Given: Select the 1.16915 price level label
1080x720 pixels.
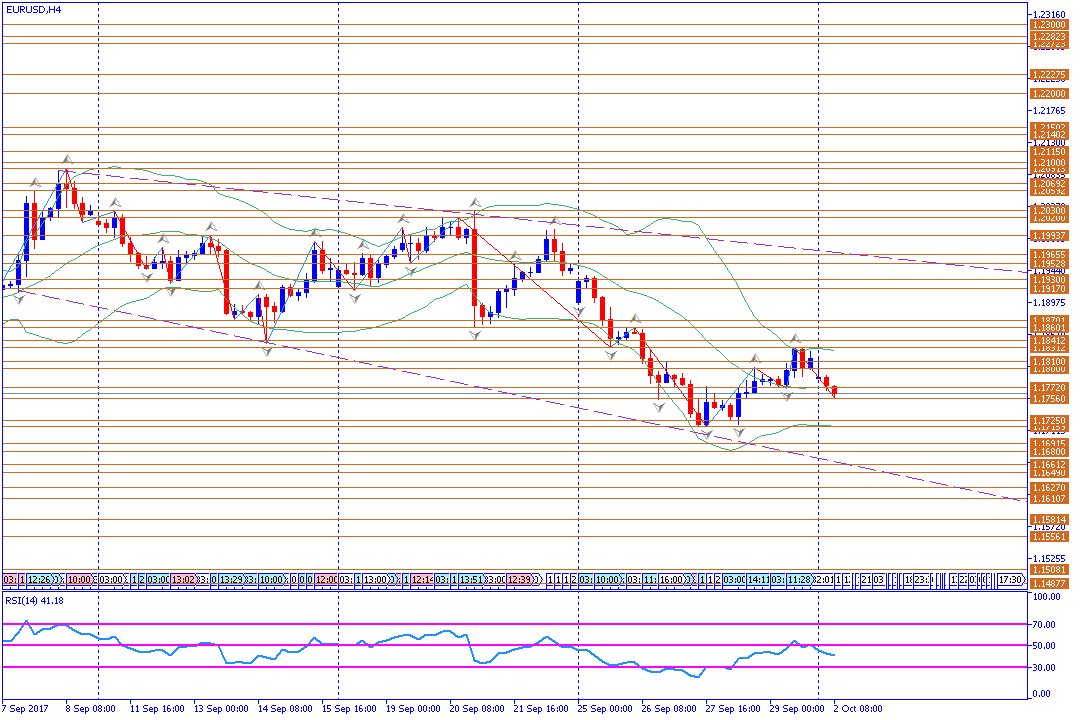Looking at the screenshot, I should pyautogui.click(x=1049, y=444).
